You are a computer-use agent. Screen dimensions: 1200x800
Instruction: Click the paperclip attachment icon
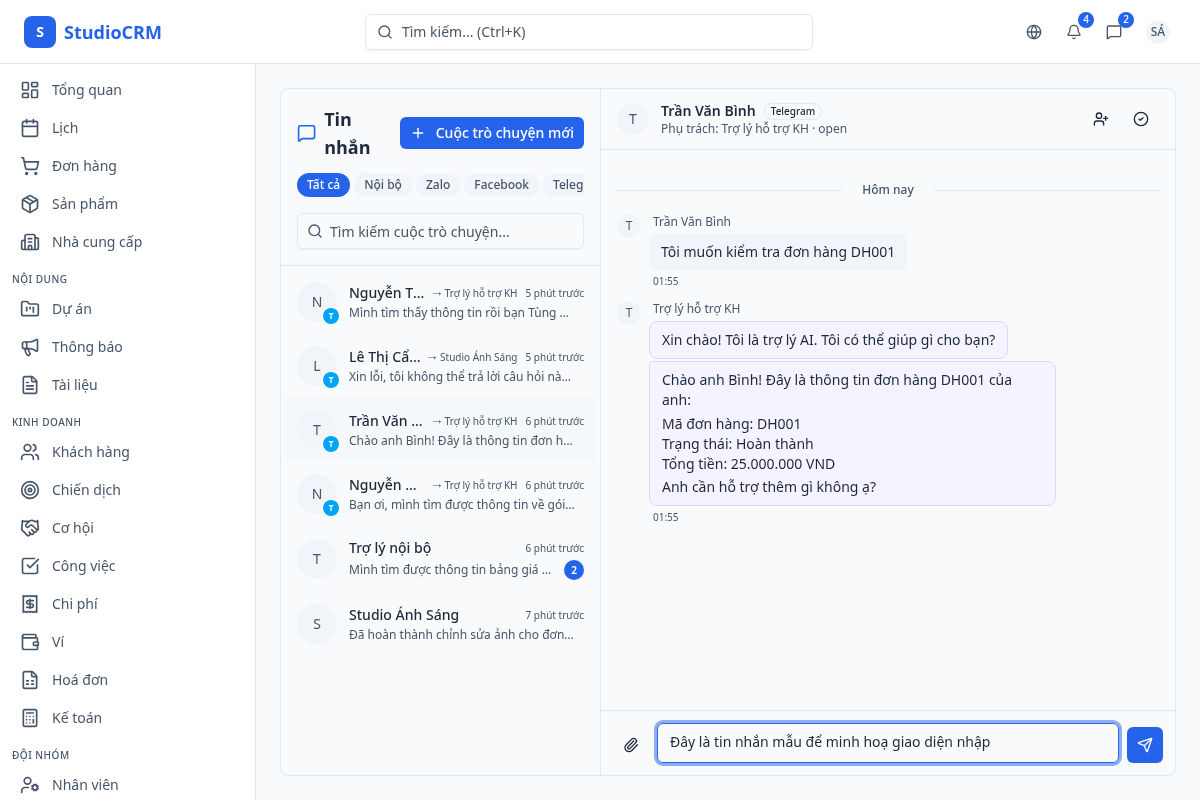point(631,744)
